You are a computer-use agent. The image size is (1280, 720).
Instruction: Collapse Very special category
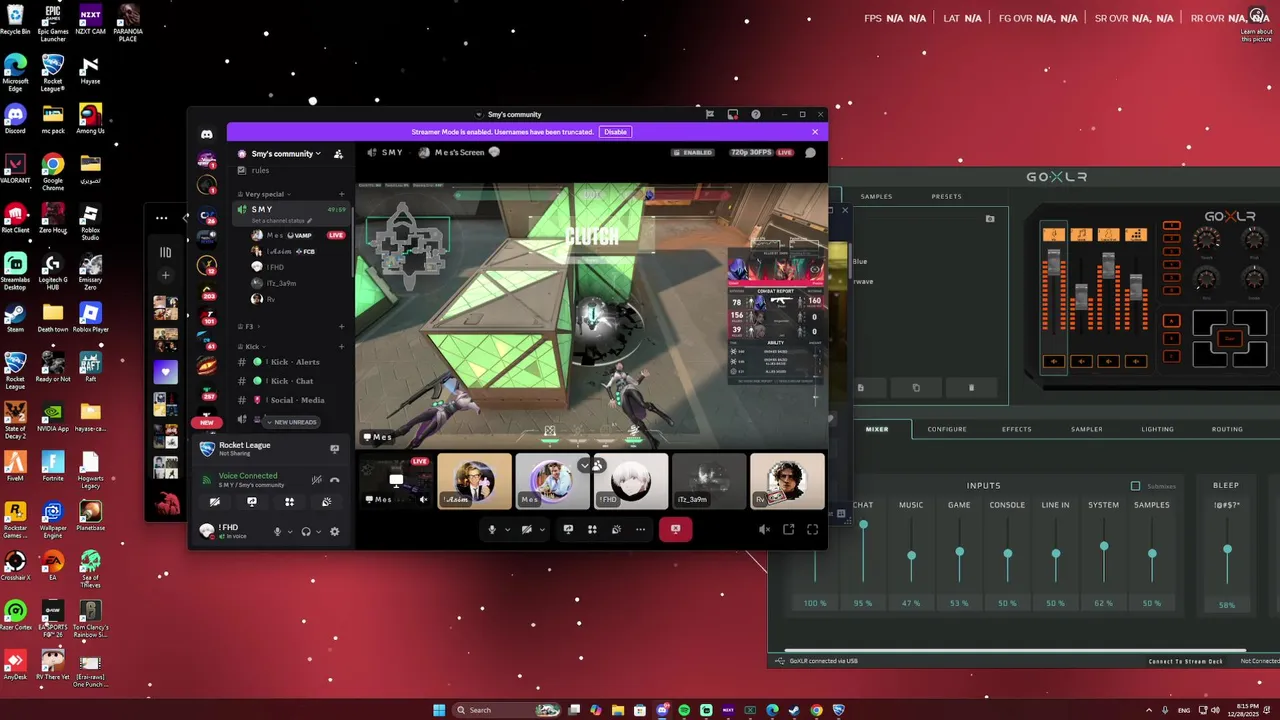(x=264, y=194)
